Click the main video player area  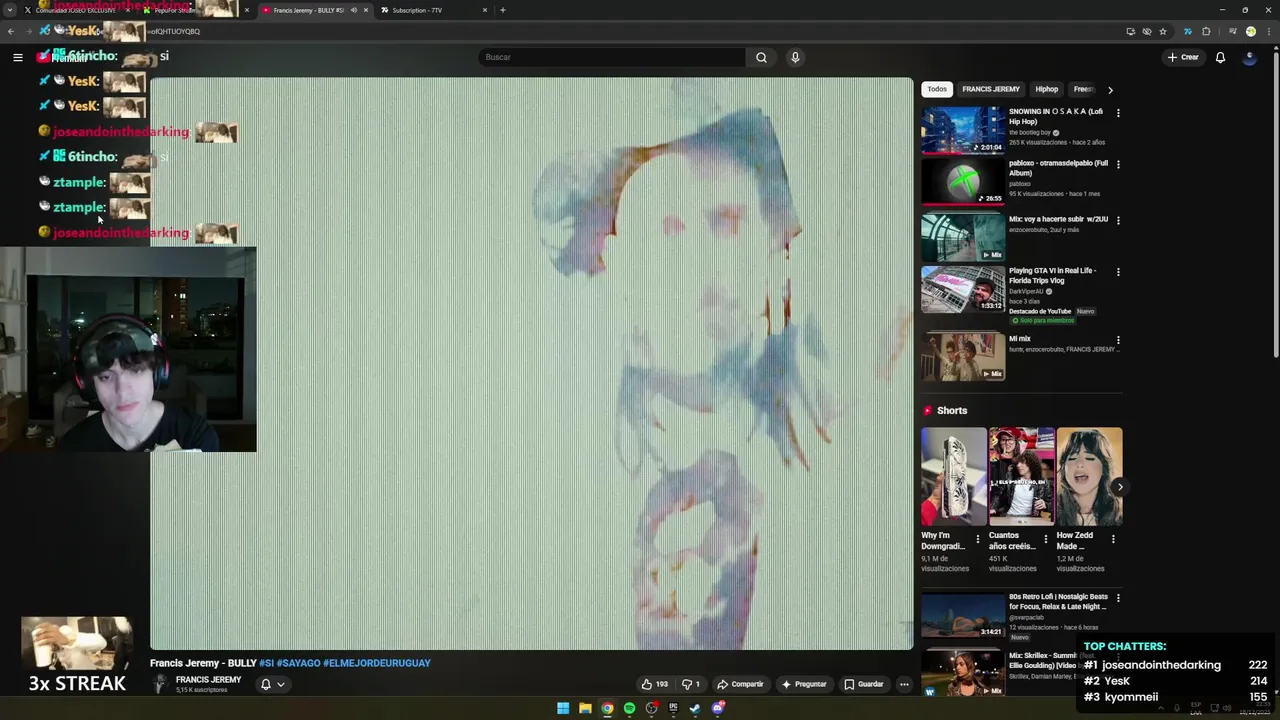(x=531, y=364)
